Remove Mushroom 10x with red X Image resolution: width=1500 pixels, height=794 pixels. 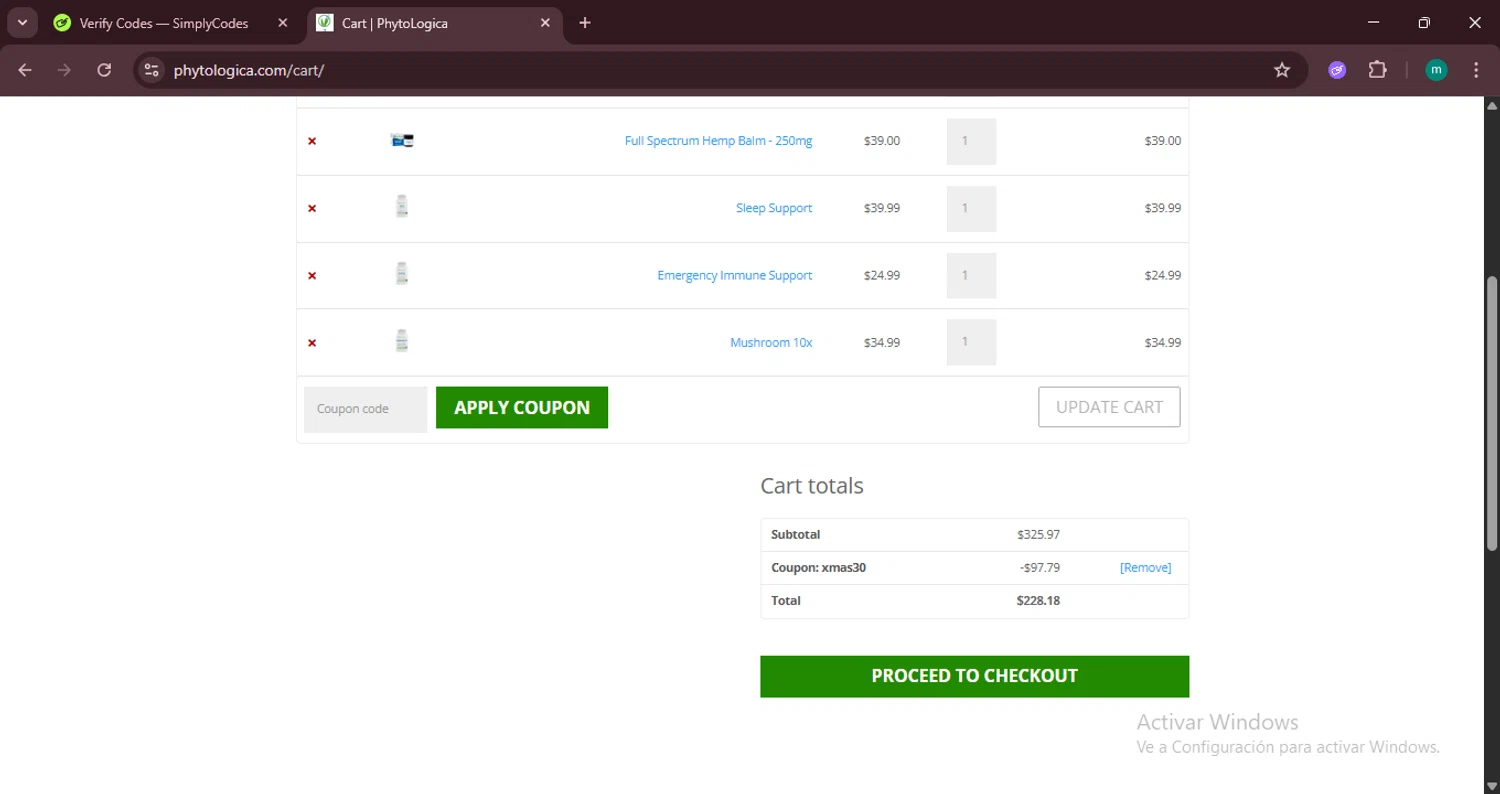tap(312, 343)
